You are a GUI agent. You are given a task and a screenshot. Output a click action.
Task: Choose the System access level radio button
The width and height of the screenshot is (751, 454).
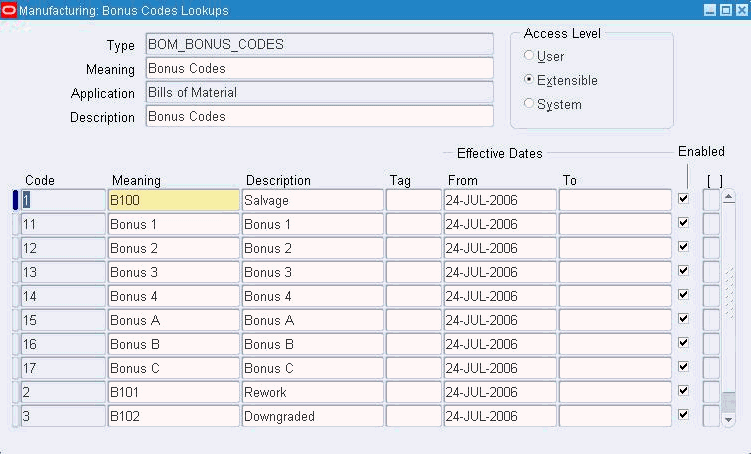[529, 103]
